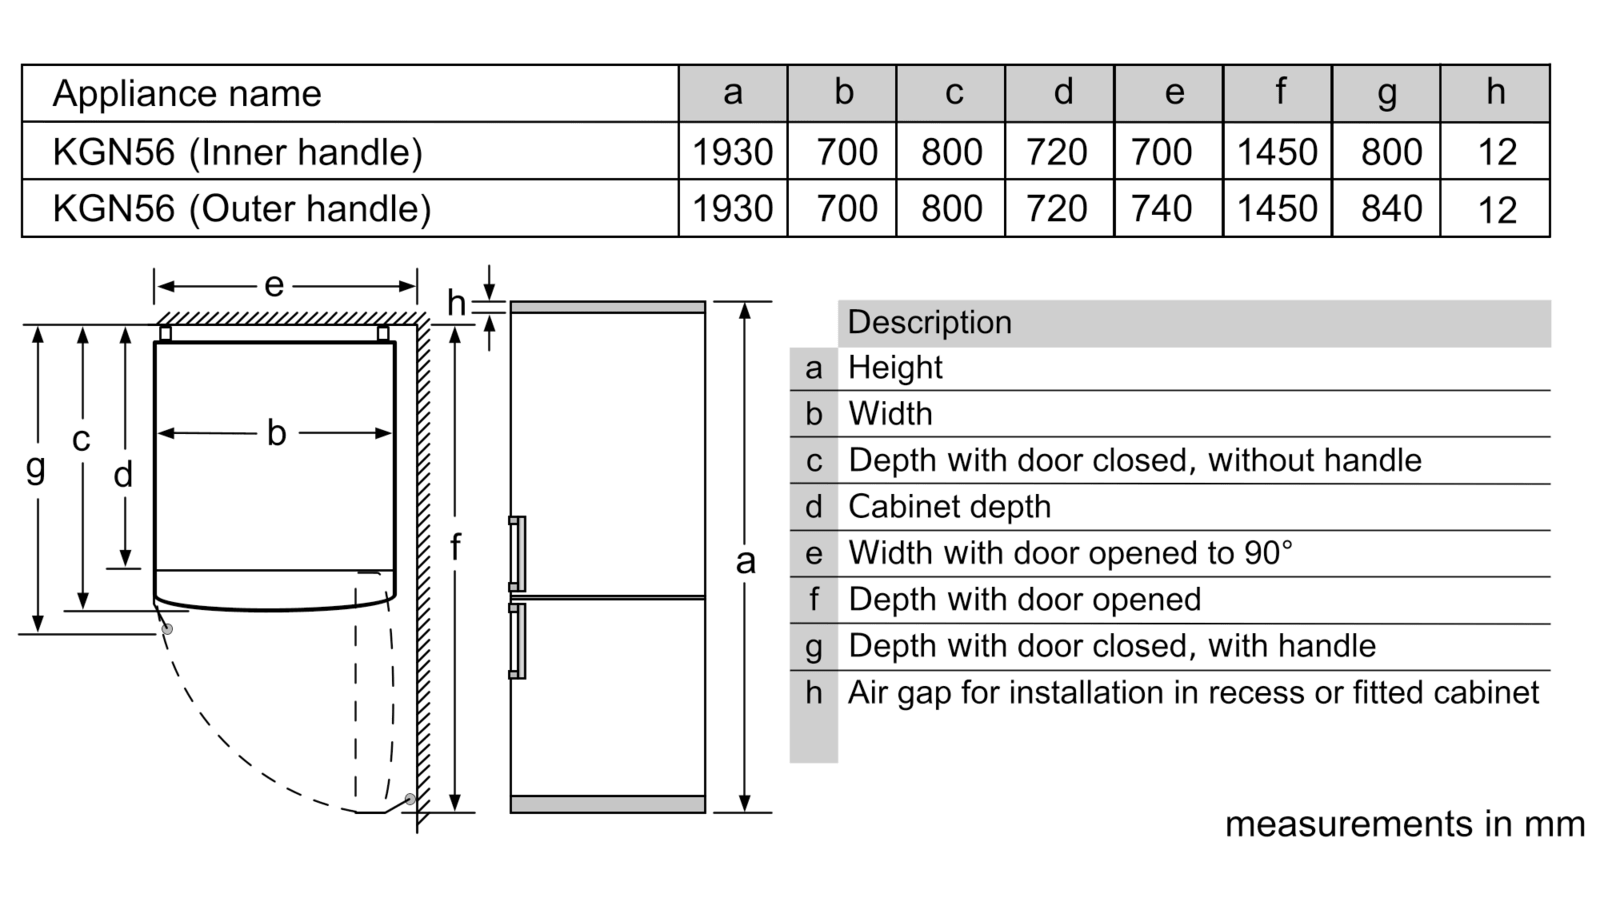Click column header 'g' in the dimensions table
This screenshot has height=900, width=1600.
(1387, 93)
